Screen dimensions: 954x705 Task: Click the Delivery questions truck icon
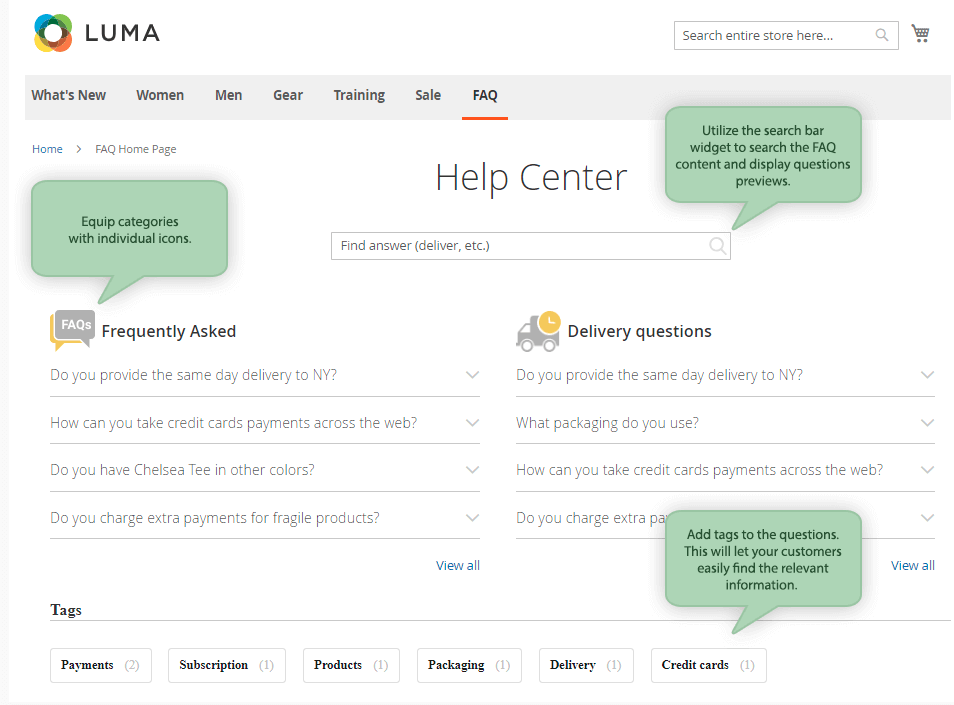[538, 331]
